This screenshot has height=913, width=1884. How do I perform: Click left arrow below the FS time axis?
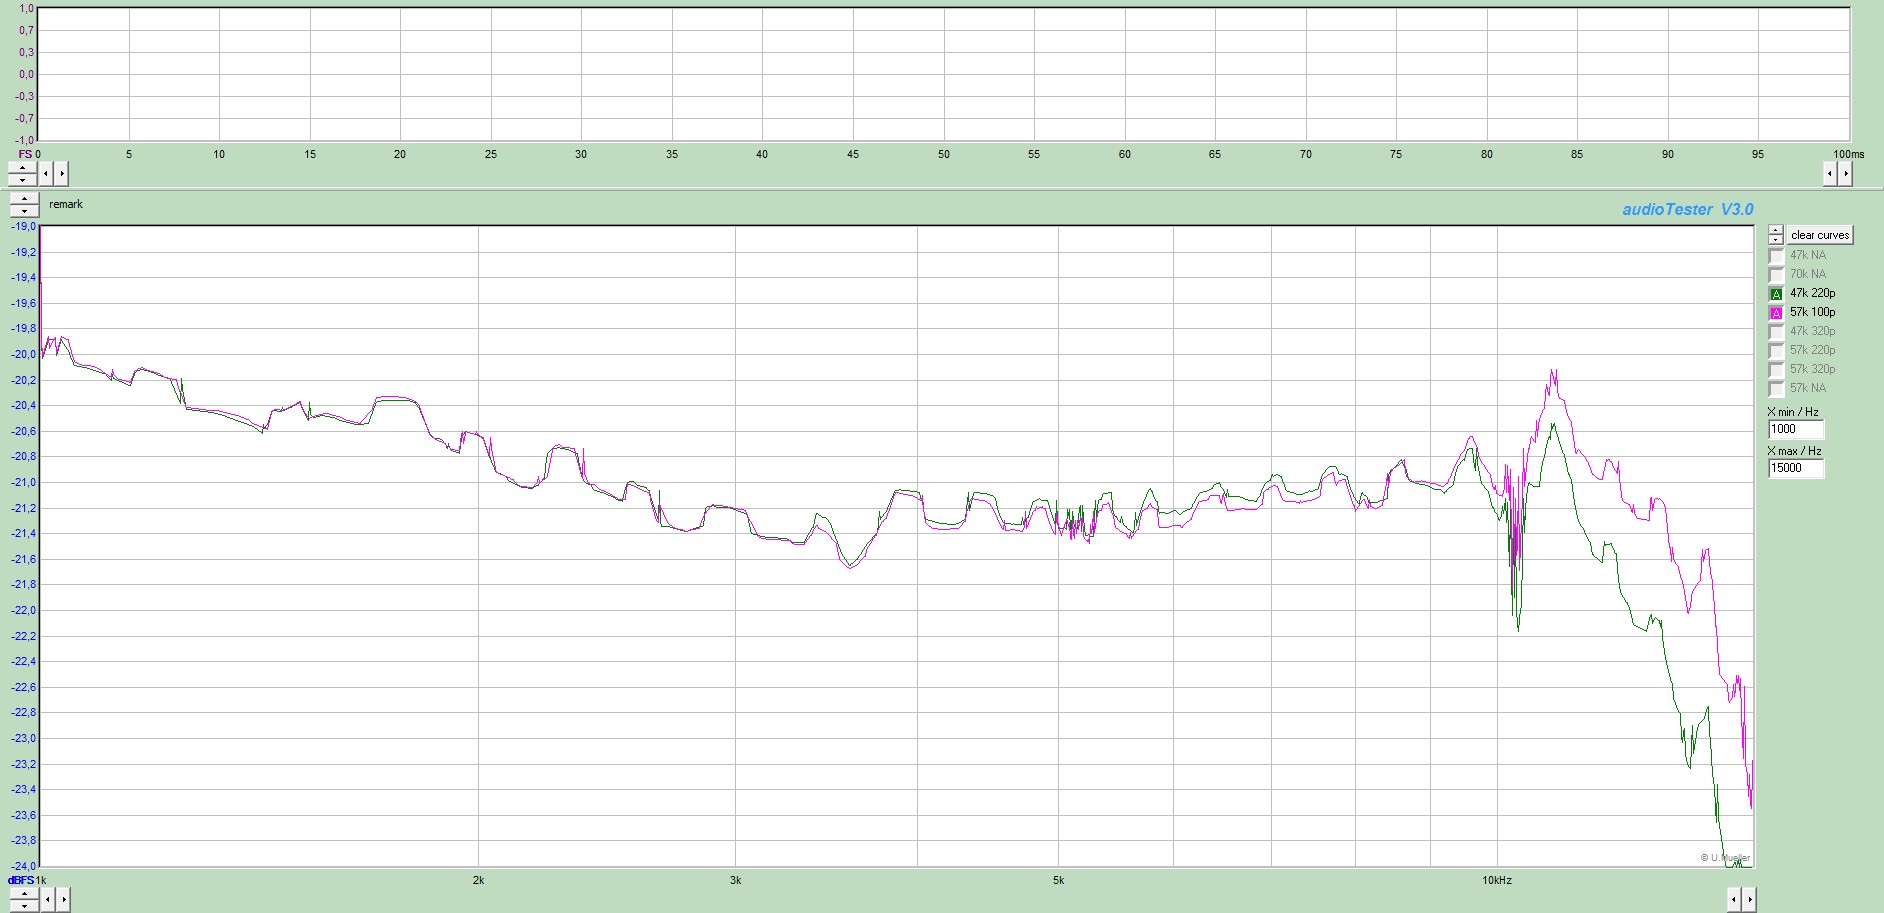pos(46,174)
